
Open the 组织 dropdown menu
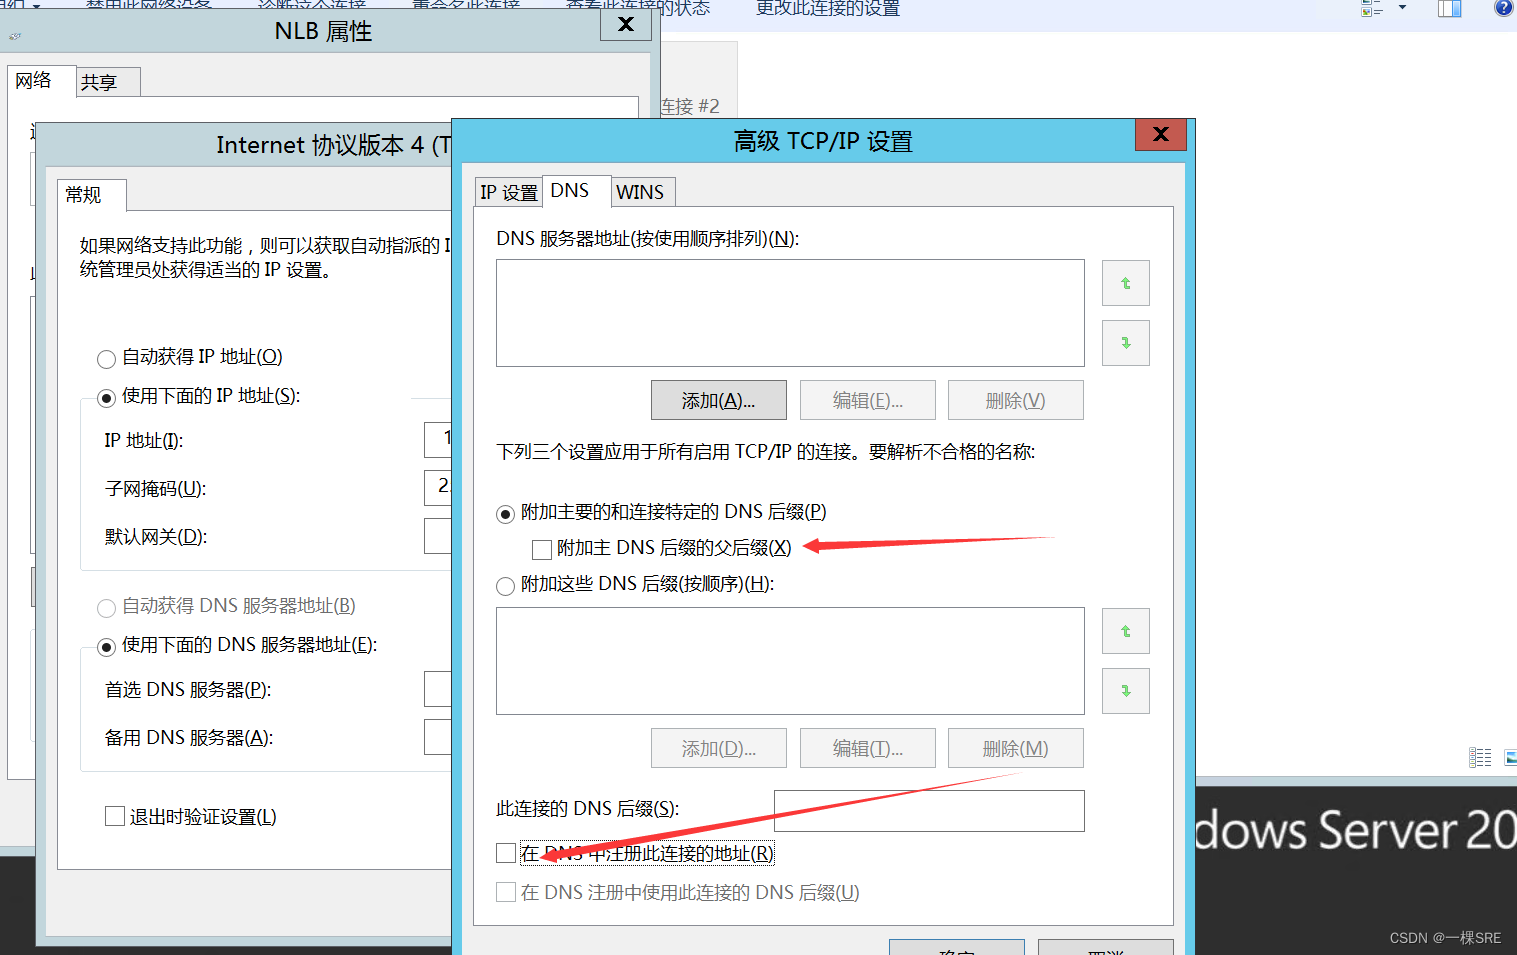coord(20,3)
